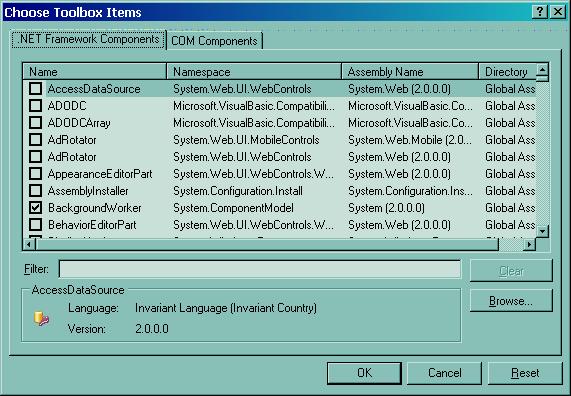Screen dimensions: 571x396
Task: Check the ADODCArray checkbox
Action: coord(35,123)
